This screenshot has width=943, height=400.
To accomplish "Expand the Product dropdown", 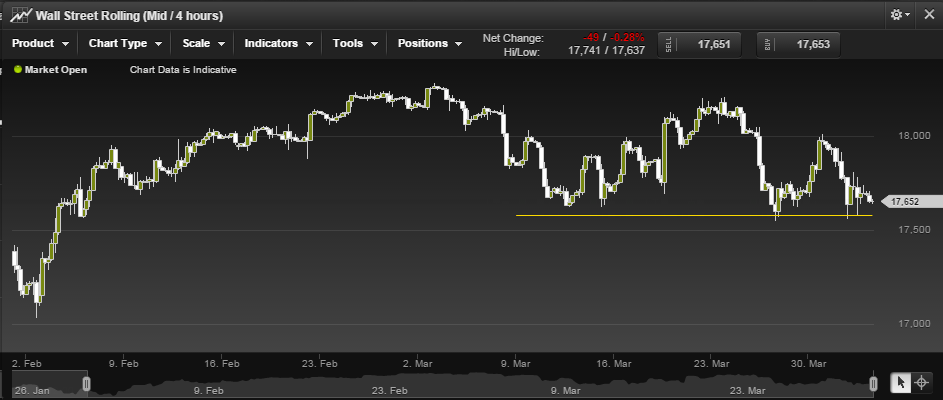I will (40, 44).
